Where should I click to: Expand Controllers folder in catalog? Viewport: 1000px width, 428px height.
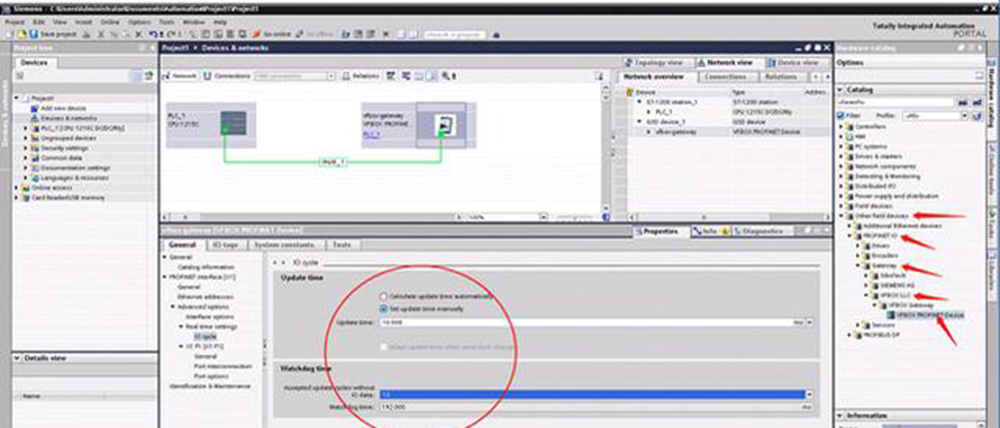click(x=841, y=126)
